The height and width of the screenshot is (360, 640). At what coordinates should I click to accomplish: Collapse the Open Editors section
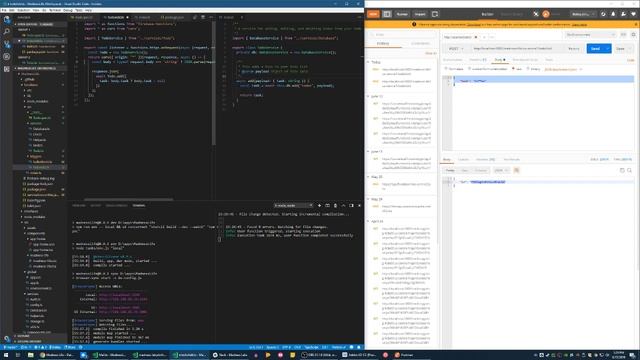[40, 24]
